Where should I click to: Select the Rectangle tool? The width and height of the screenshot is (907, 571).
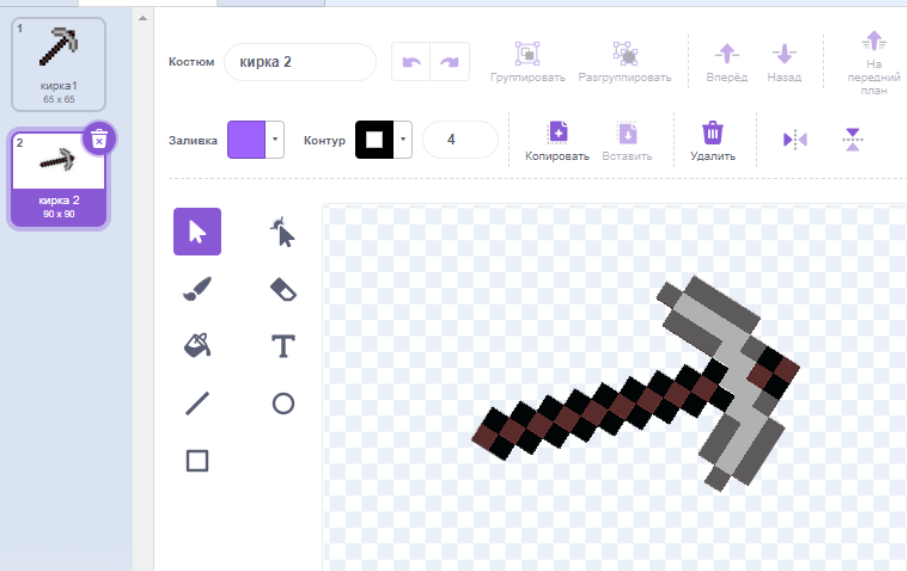pyautogui.click(x=197, y=461)
